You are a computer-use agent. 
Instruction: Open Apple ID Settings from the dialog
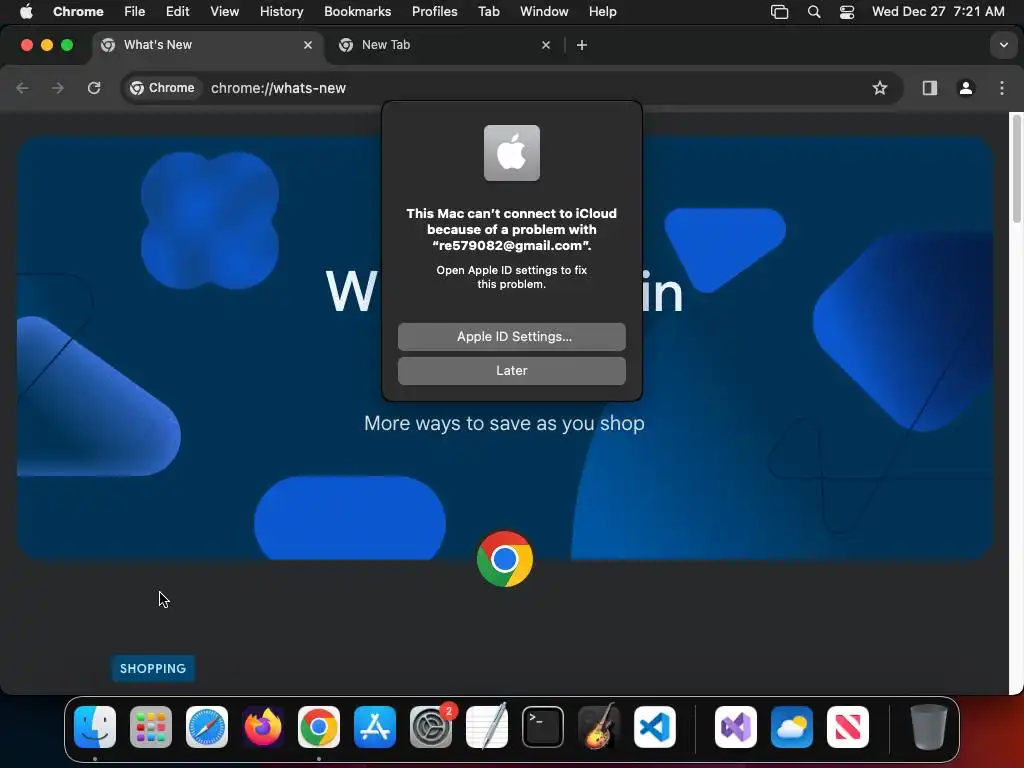pos(511,336)
